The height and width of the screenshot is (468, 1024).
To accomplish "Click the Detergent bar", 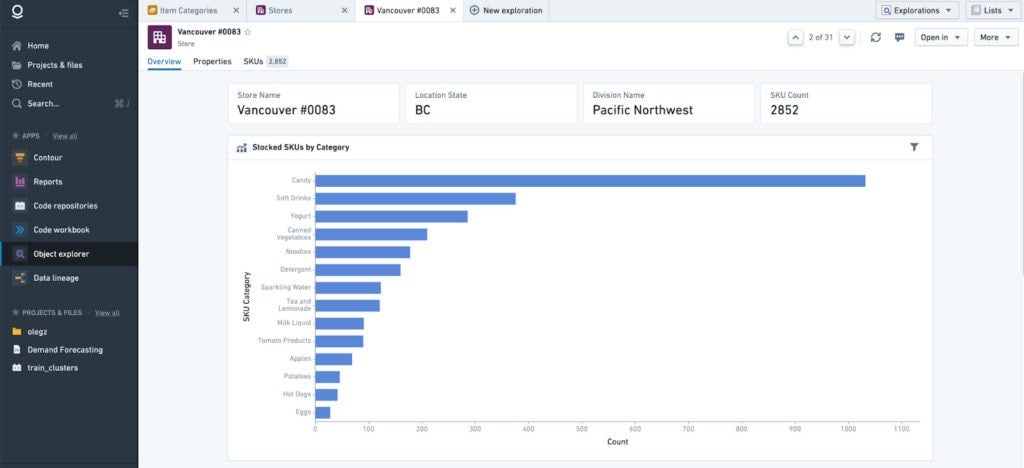I will pos(358,270).
